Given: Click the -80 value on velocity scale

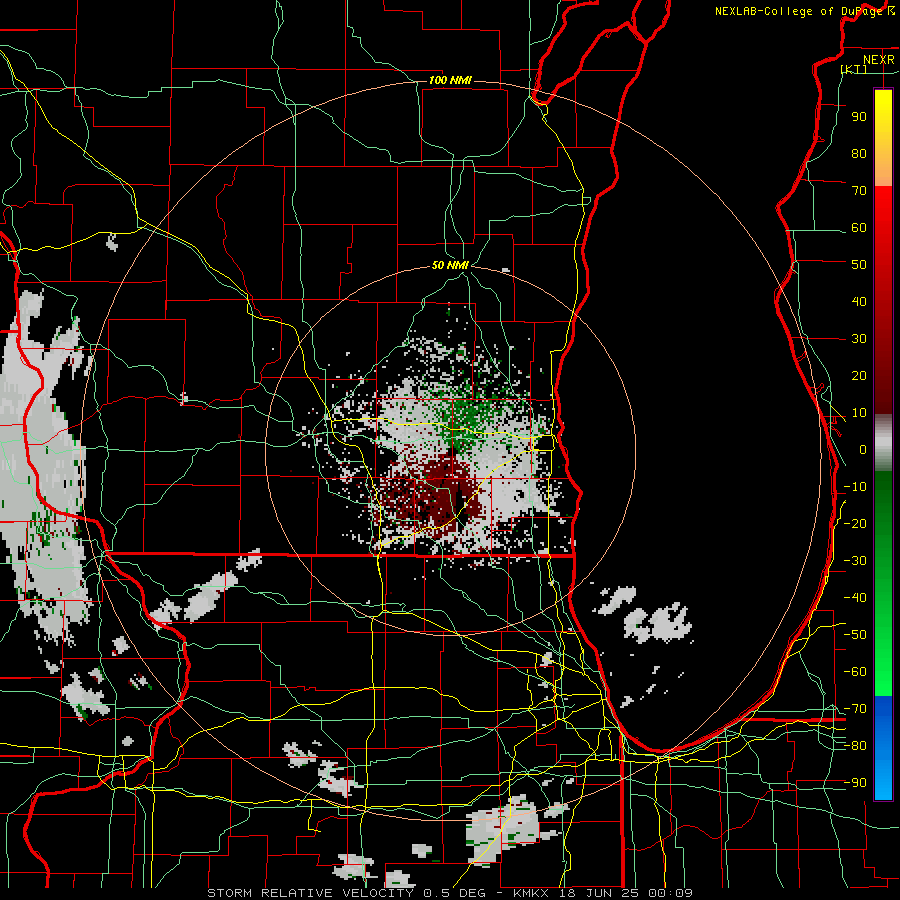Looking at the screenshot, I should click(855, 746).
